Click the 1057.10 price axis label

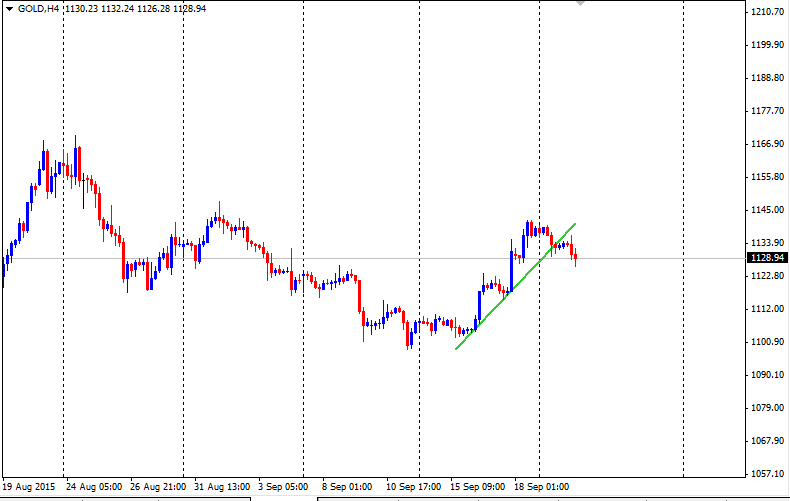767,474
